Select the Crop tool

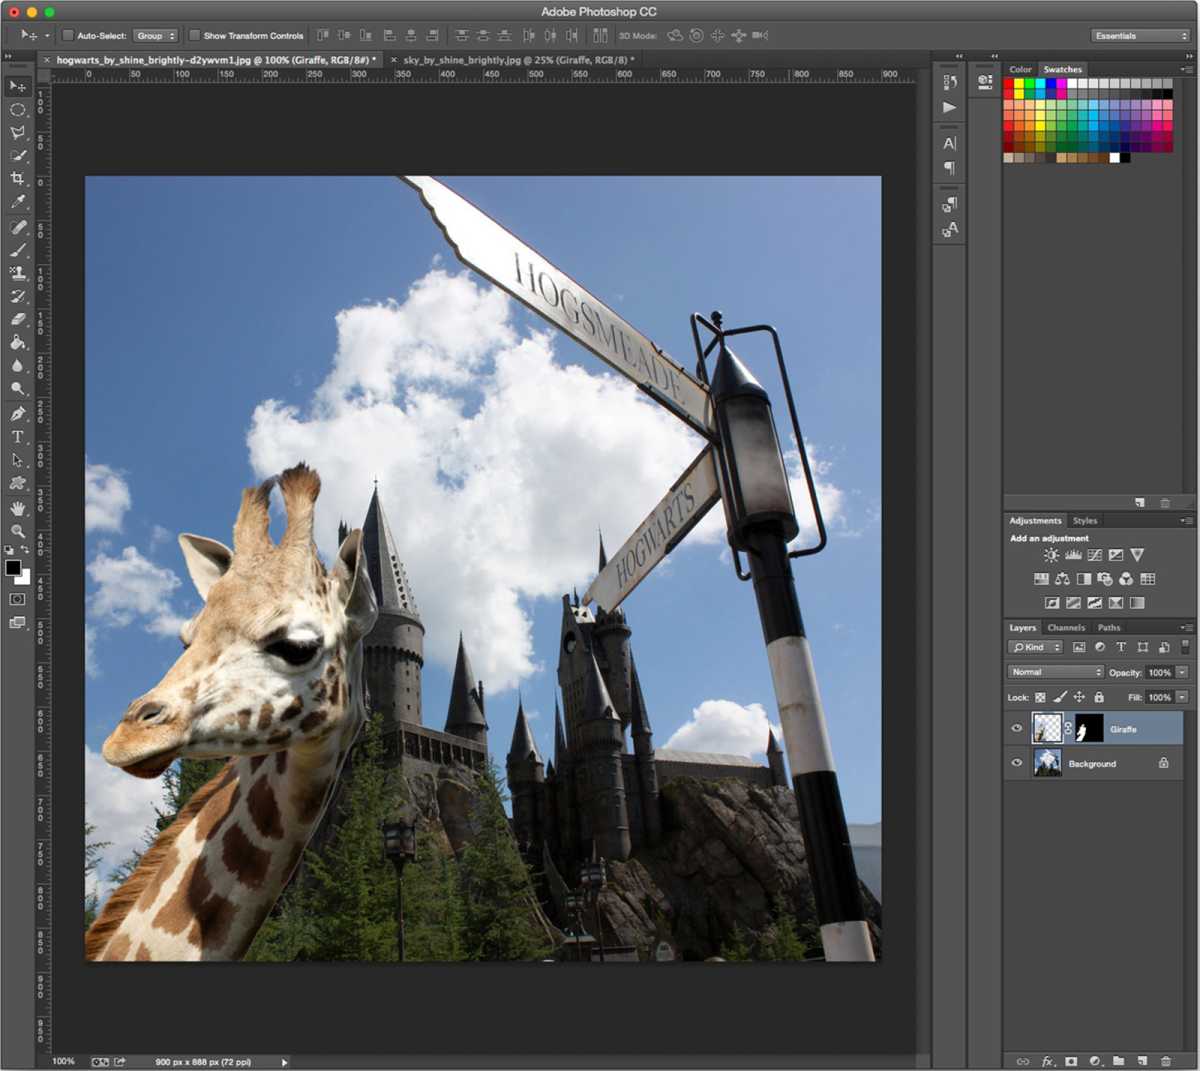click(18, 178)
